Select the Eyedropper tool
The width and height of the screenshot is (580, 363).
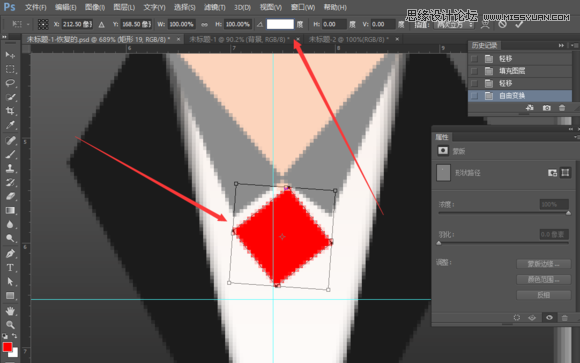click(x=10, y=125)
